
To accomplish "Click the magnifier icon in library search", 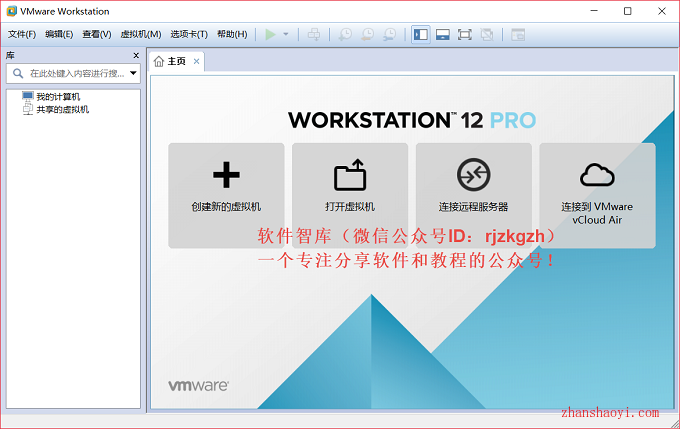I will 18,73.
